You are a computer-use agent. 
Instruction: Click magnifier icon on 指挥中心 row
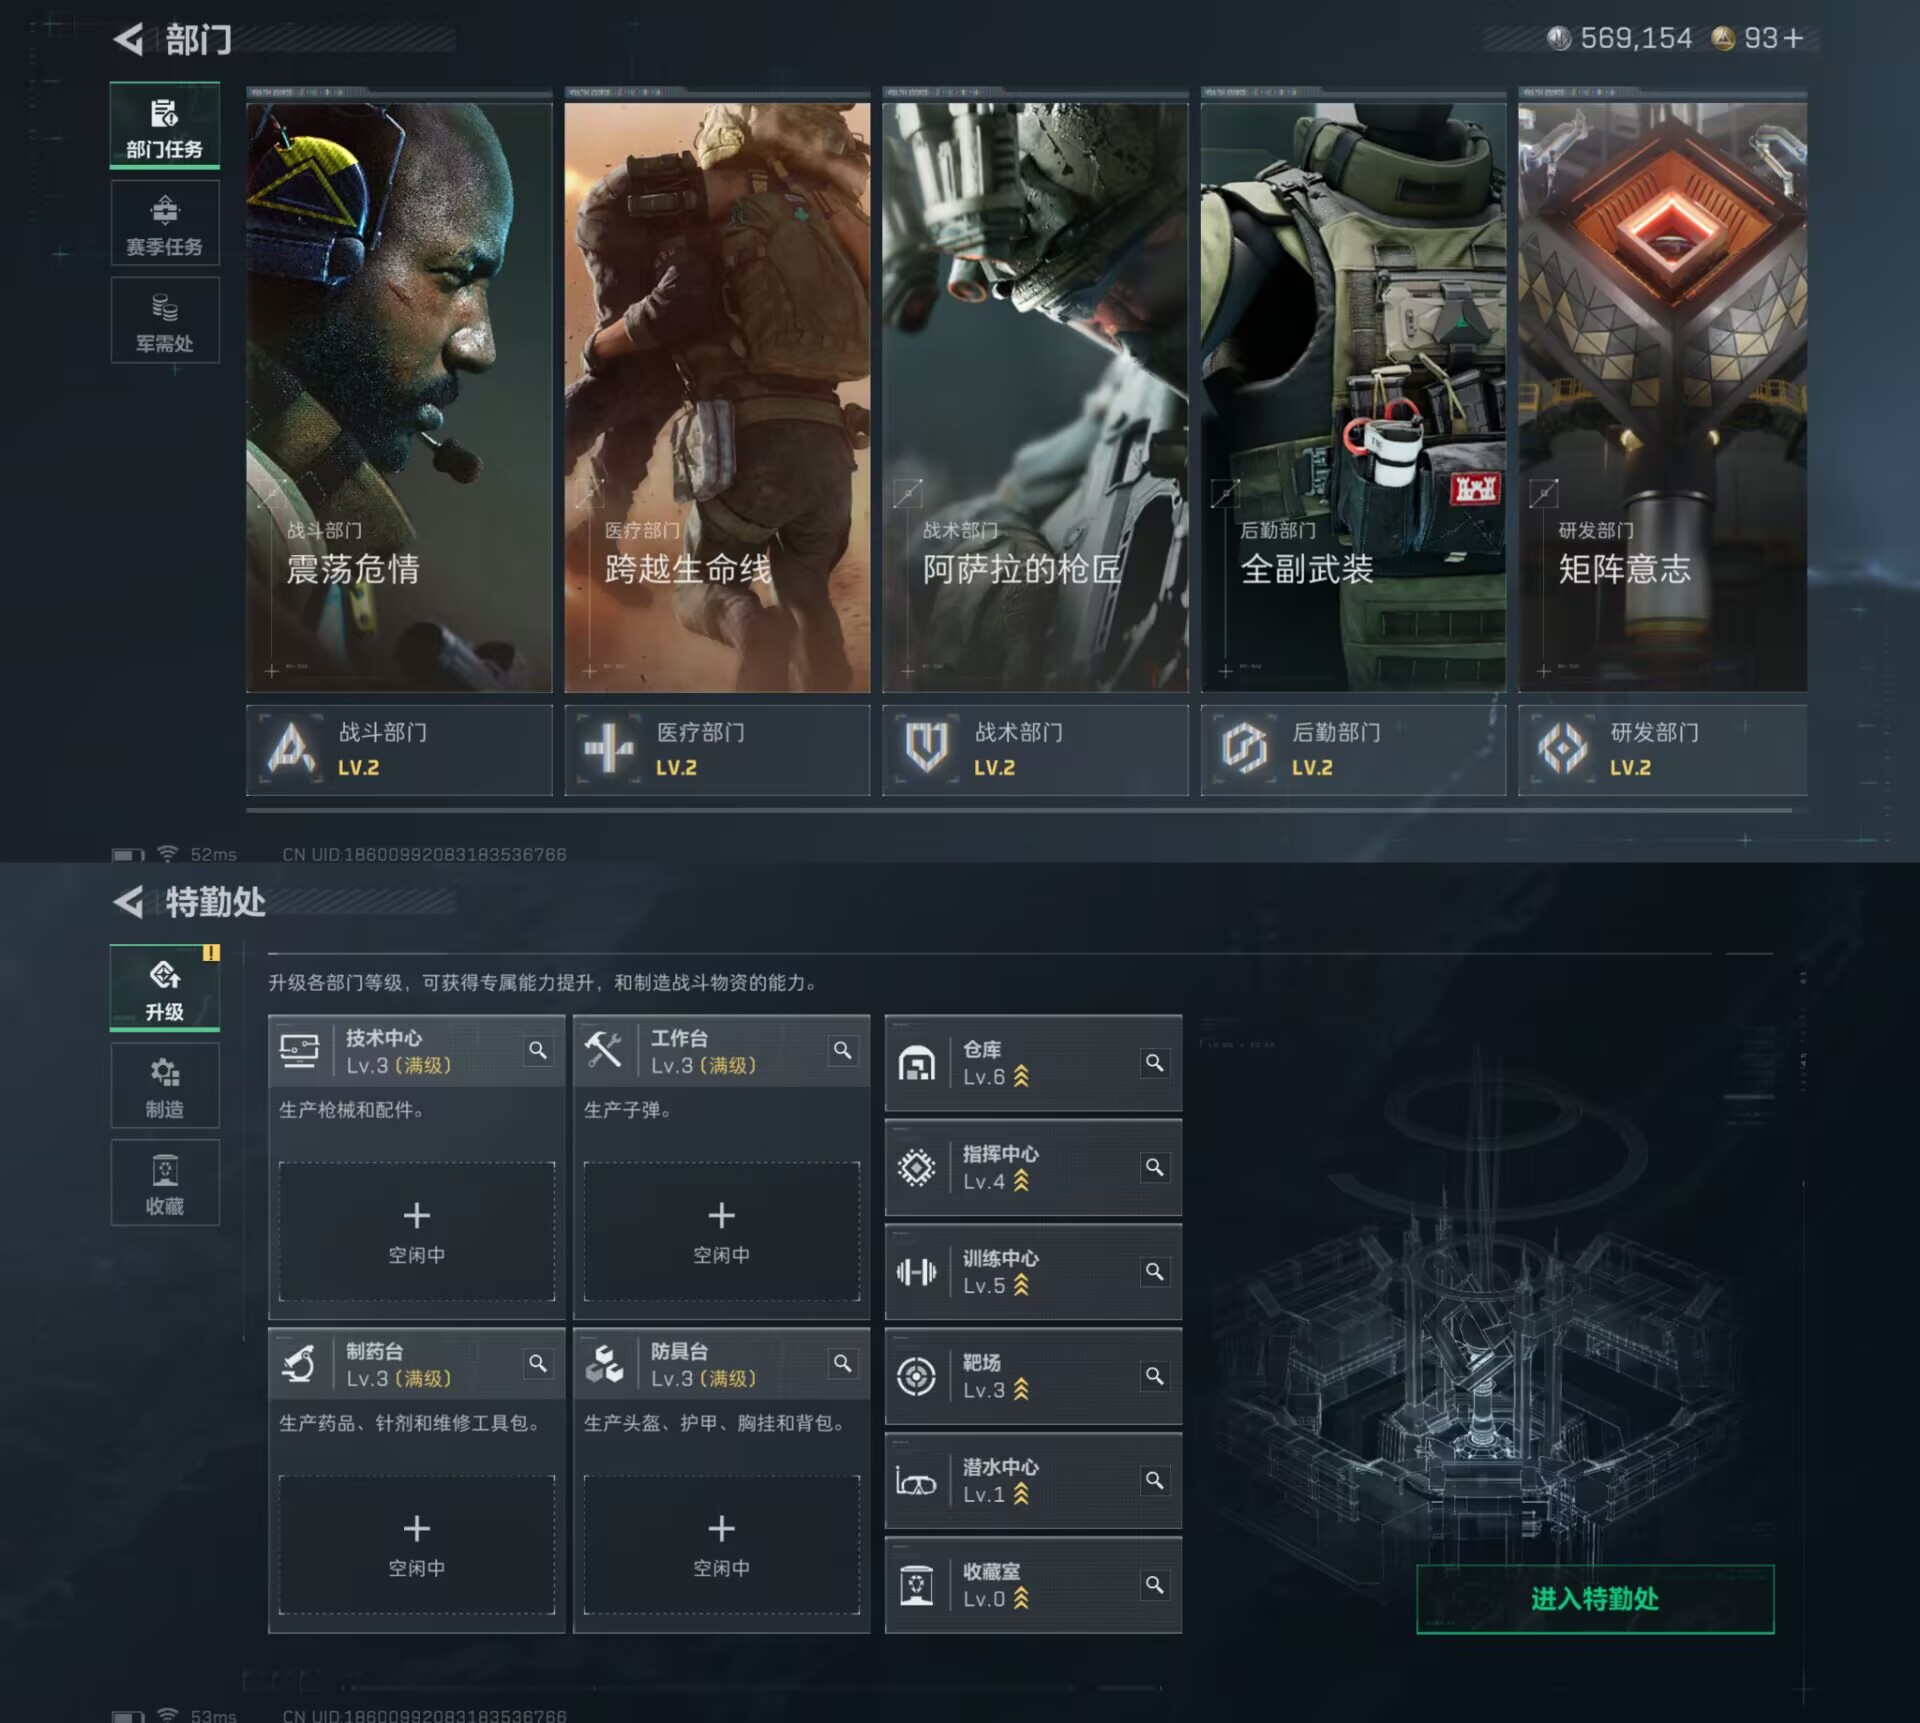tap(1154, 1167)
